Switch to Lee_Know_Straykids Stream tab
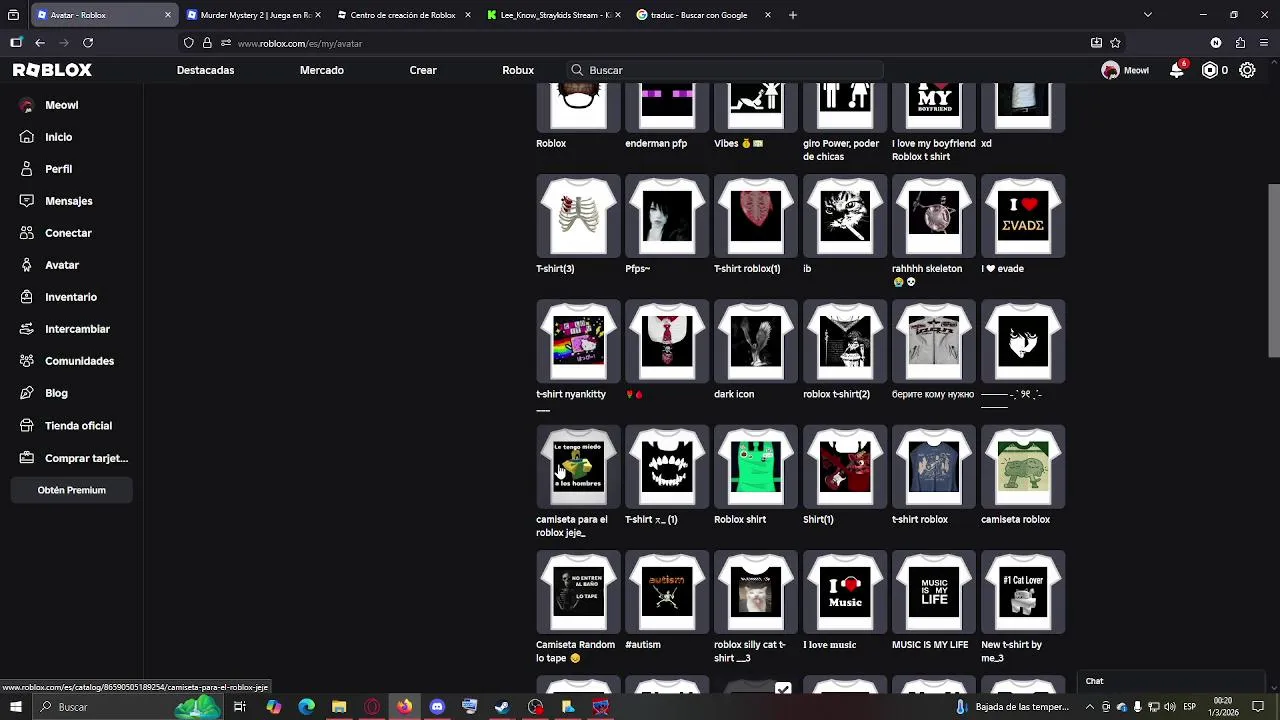Screen dimensions: 1280x720 tap(553, 15)
